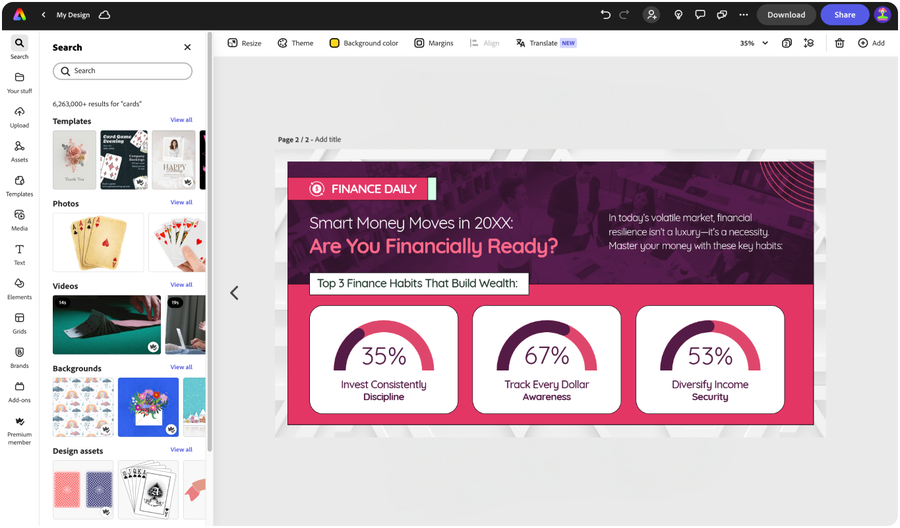Click the My Design project title
The width and height of the screenshot is (900, 528).
[73, 15]
